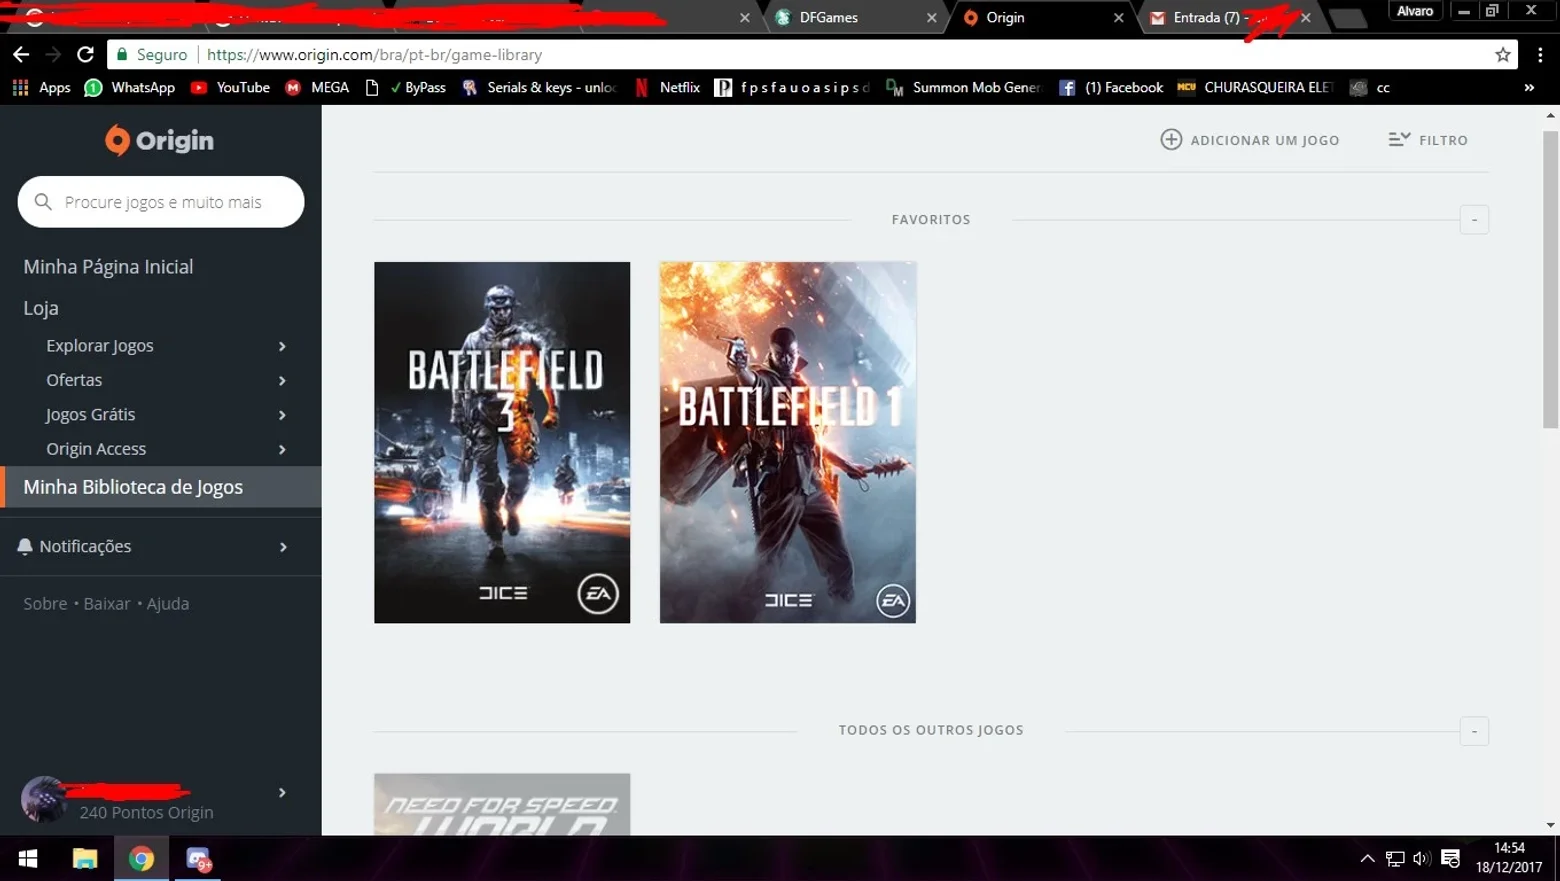Viewport: 1560px width, 881px height.
Task: Click the Origin logo in the sidebar
Action: [x=160, y=140]
